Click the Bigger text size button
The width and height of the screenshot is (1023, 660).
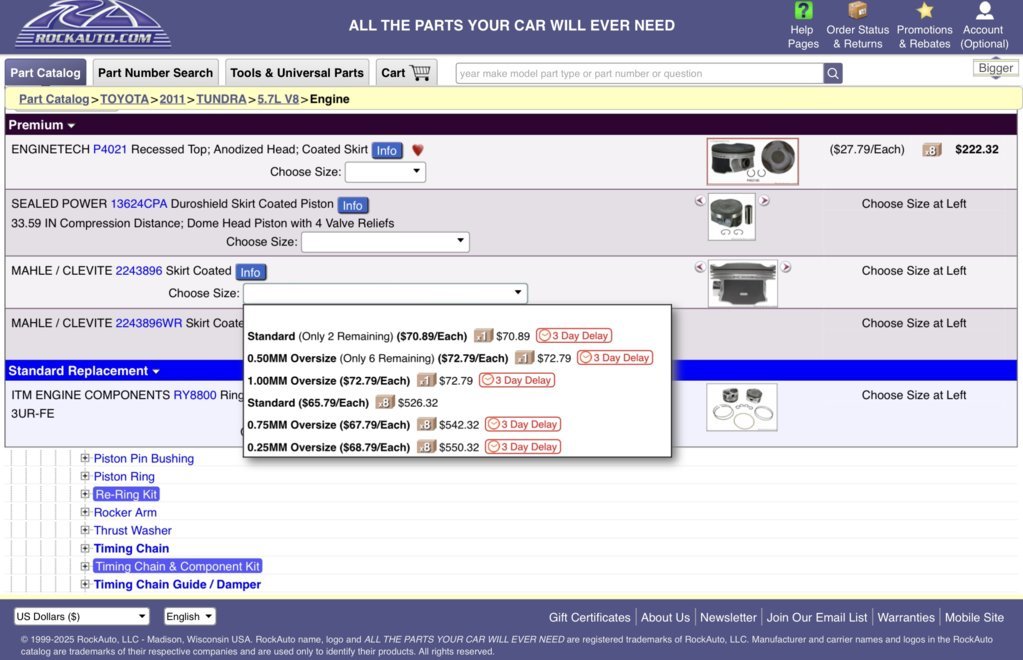pyautogui.click(x=996, y=68)
